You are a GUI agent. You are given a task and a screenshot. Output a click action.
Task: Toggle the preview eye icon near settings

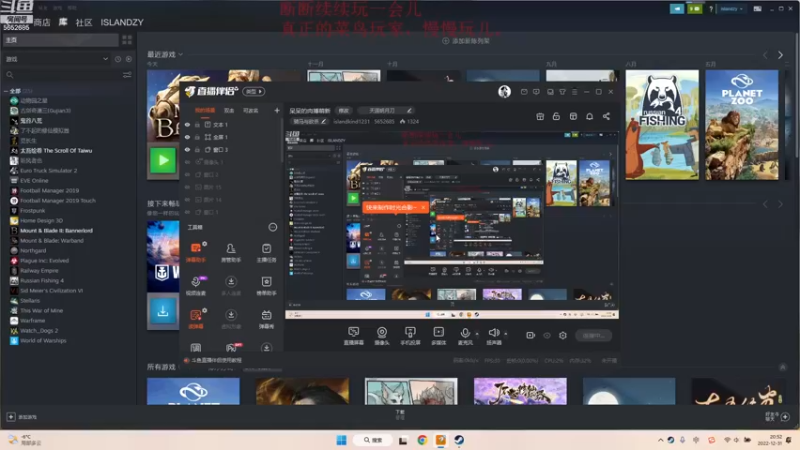click(x=546, y=335)
